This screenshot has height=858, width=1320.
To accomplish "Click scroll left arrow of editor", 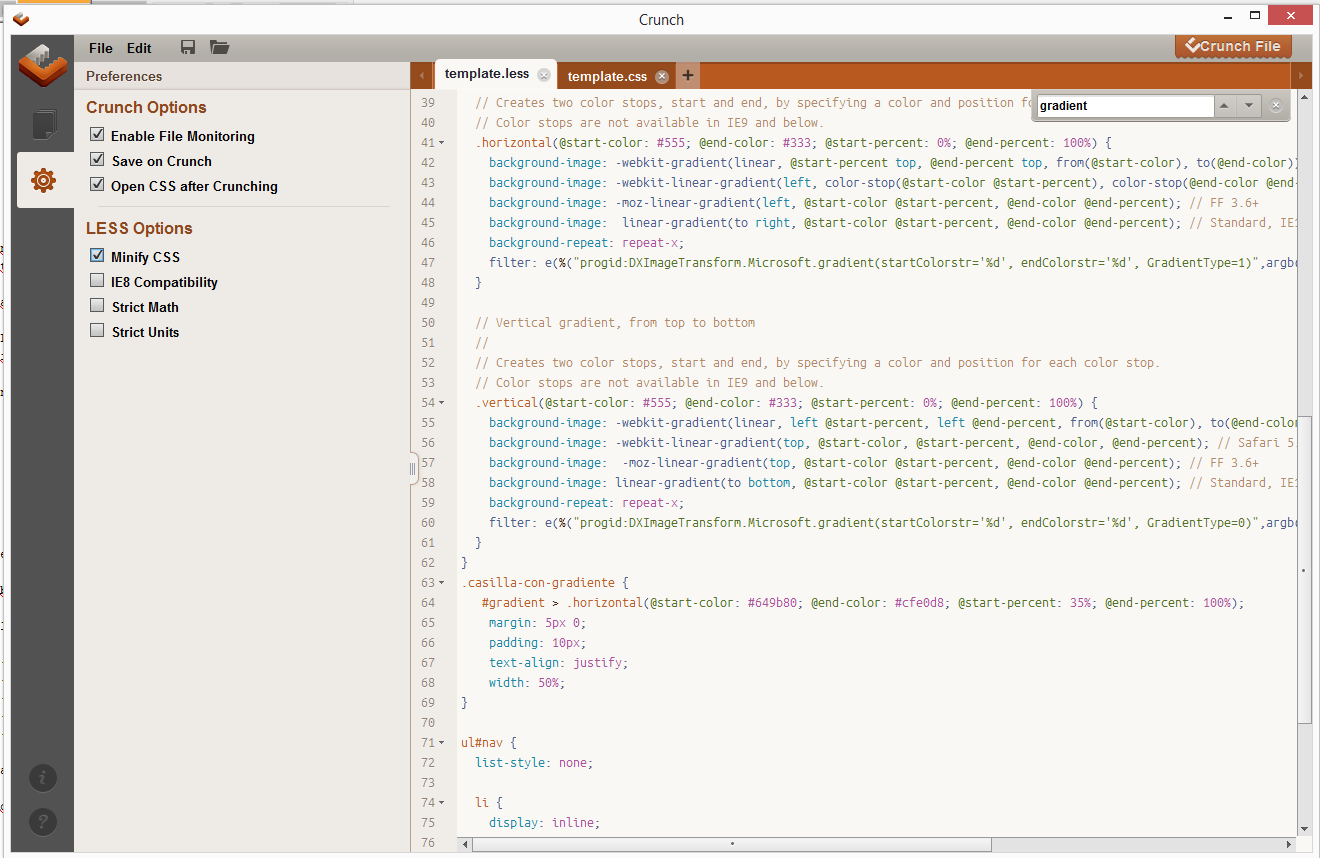I will click(464, 845).
